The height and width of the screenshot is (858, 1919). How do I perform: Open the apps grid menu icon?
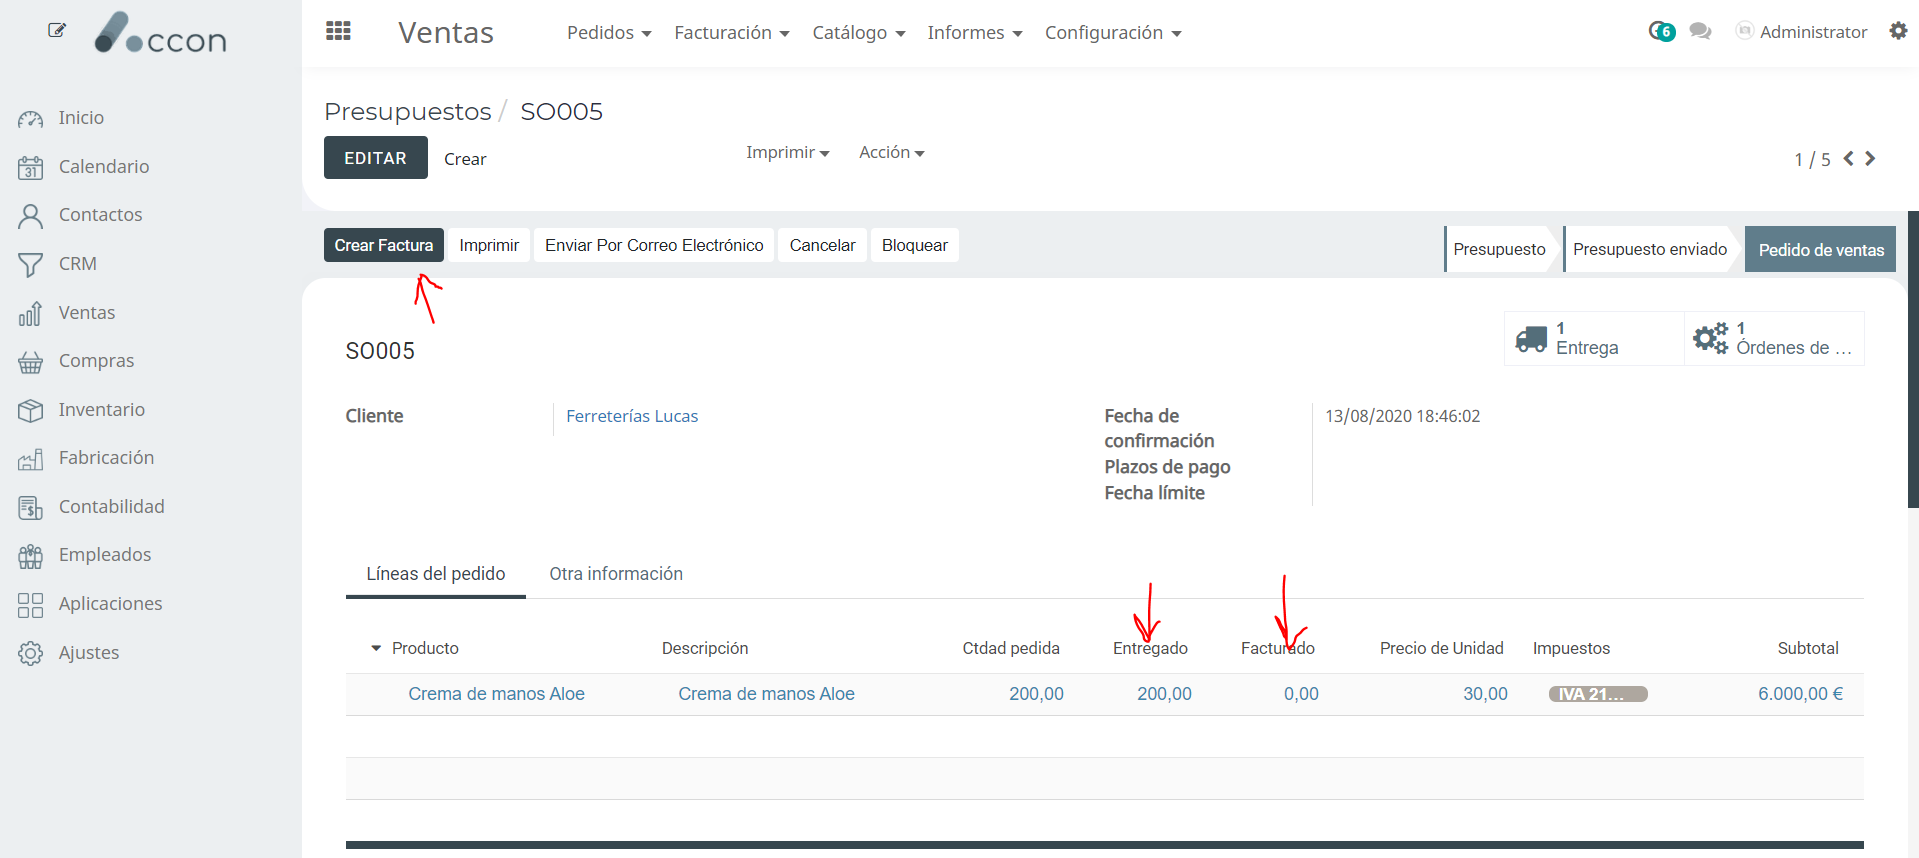click(x=338, y=31)
